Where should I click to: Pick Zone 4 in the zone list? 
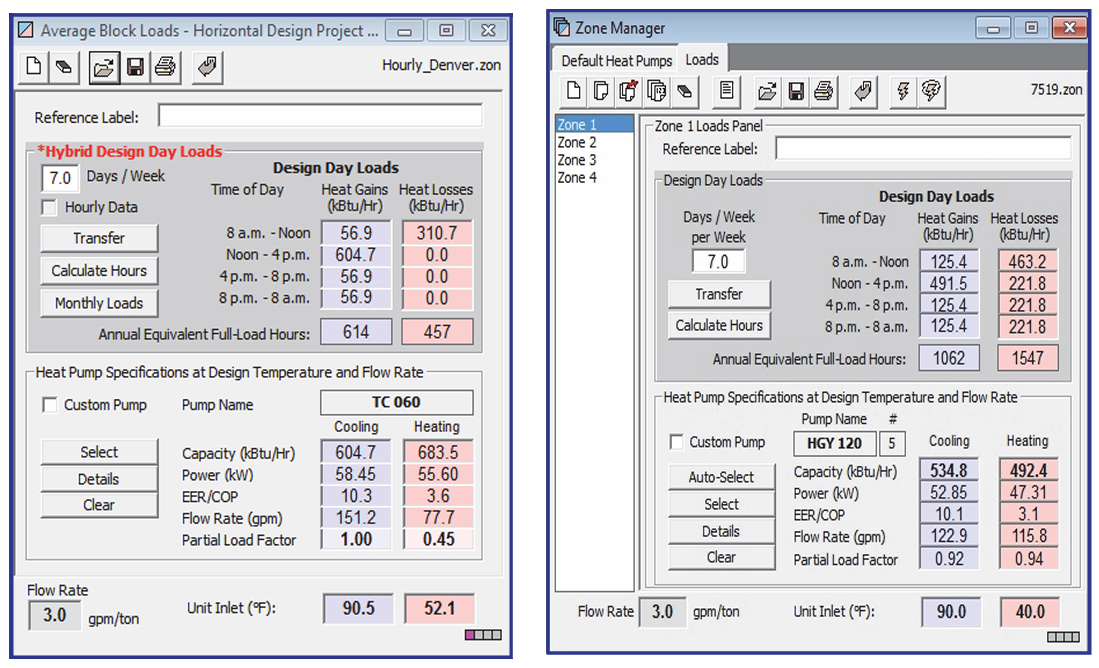click(594, 177)
